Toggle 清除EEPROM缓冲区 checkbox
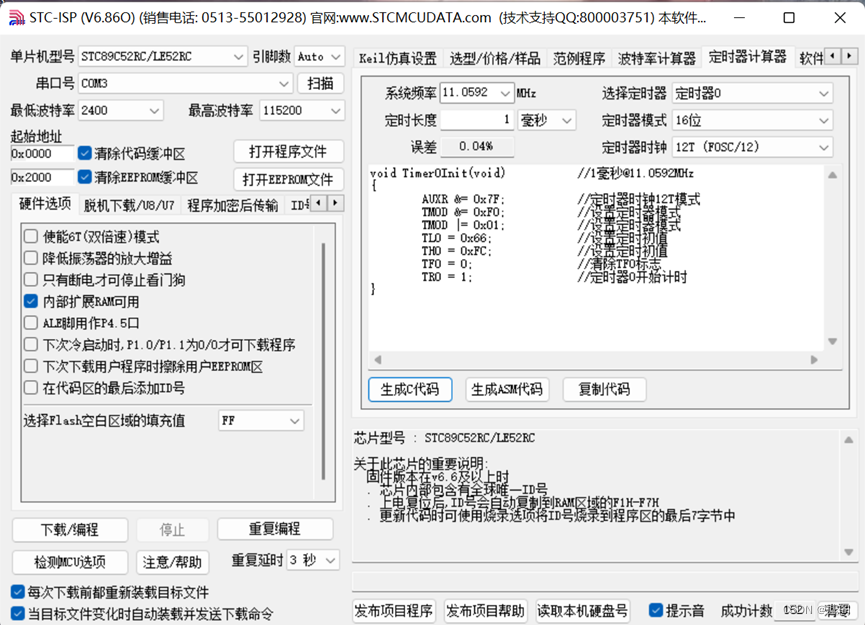 (84, 177)
